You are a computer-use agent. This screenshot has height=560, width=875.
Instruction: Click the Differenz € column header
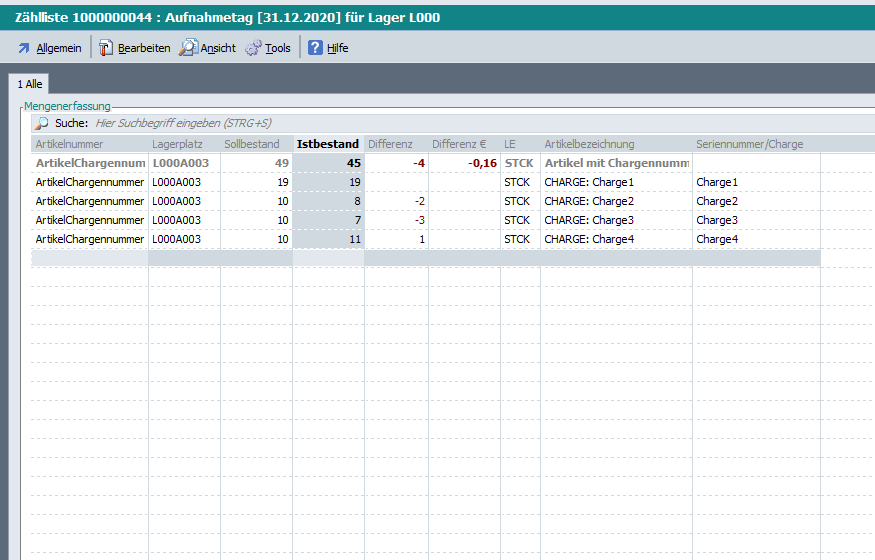pyautogui.click(x=458, y=144)
